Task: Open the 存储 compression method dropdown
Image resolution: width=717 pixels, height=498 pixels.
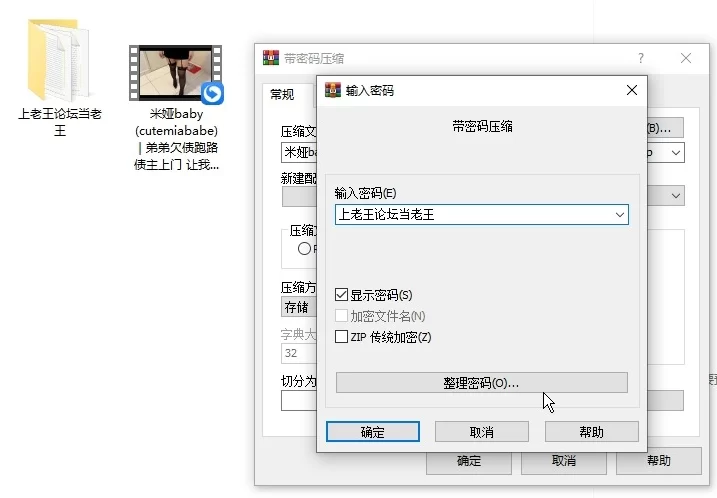Action: tap(299, 307)
